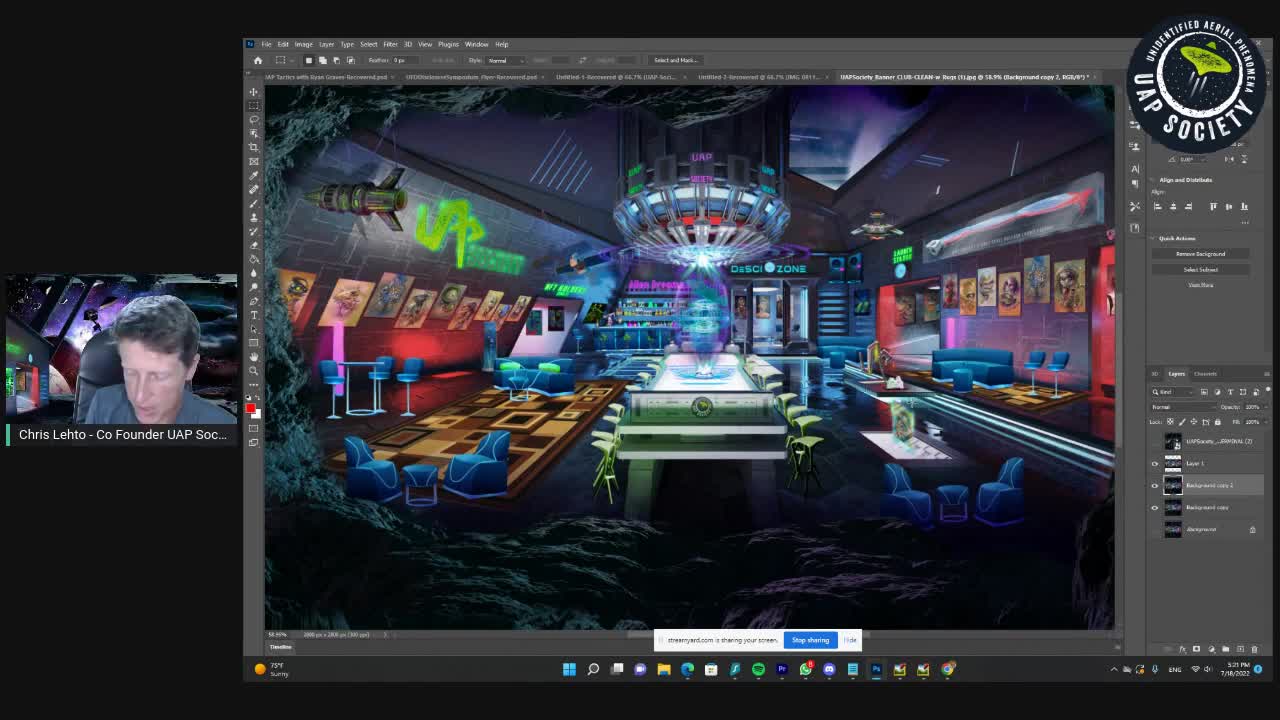Open the Image menu
This screenshot has width=1280, height=720.
tap(303, 44)
